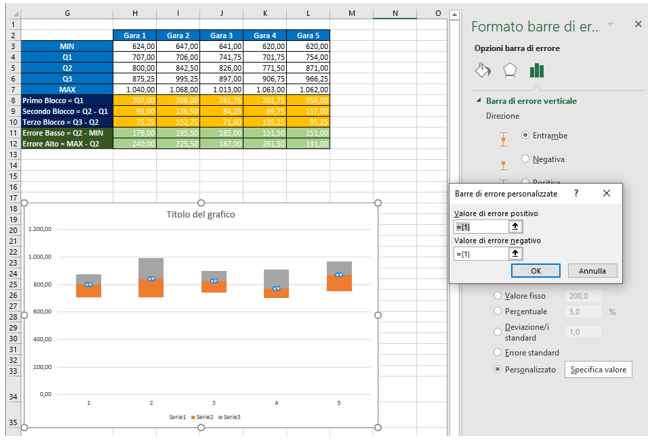Click the help question mark in dialog

[x=576, y=193]
